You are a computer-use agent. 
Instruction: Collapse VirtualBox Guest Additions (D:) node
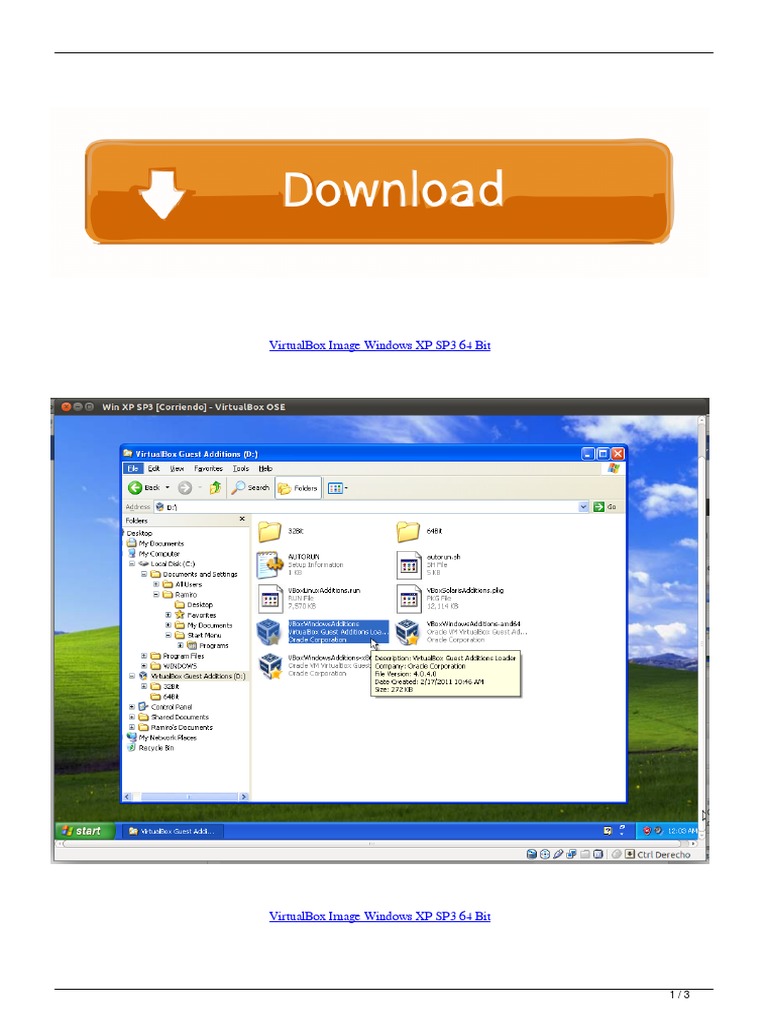(x=132, y=677)
